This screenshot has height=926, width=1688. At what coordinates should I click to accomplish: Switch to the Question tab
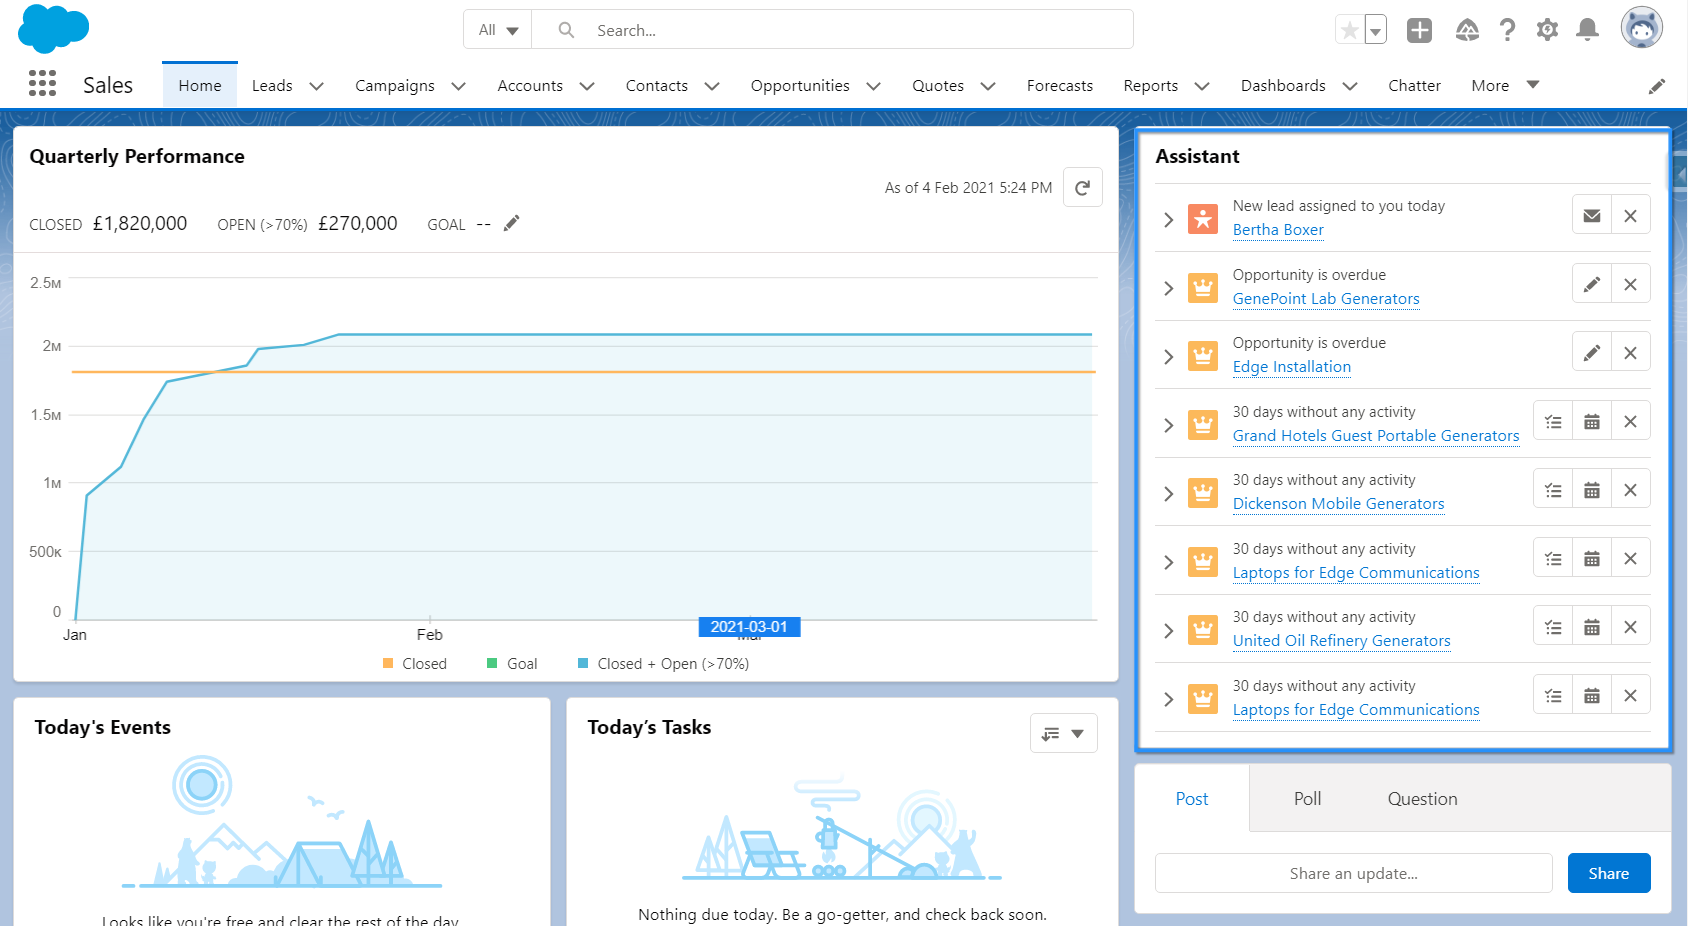point(1422,798)
